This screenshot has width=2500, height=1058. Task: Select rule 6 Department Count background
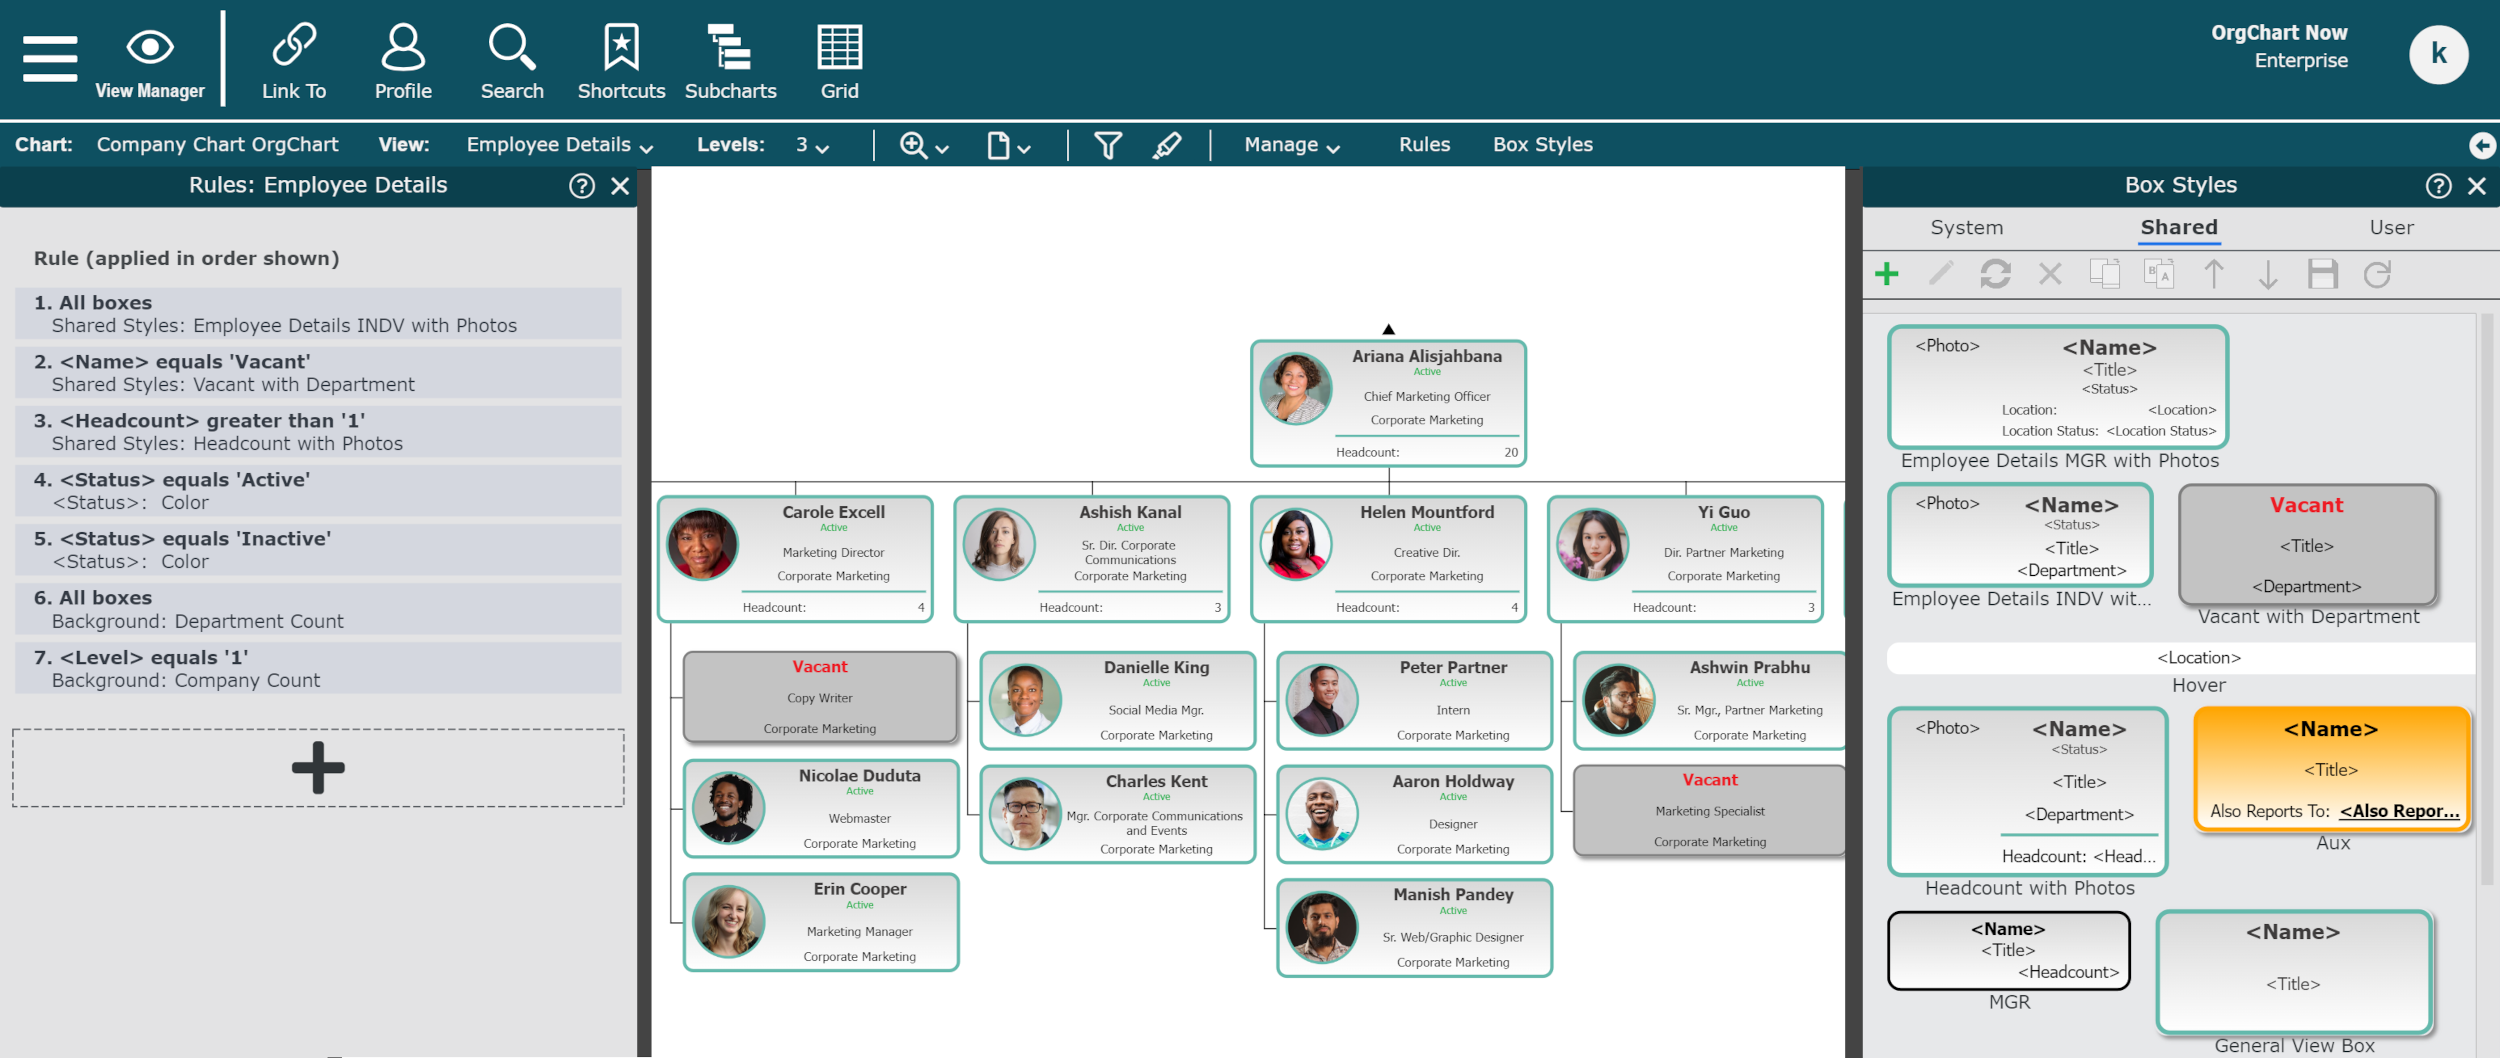(x=318, y=609)
